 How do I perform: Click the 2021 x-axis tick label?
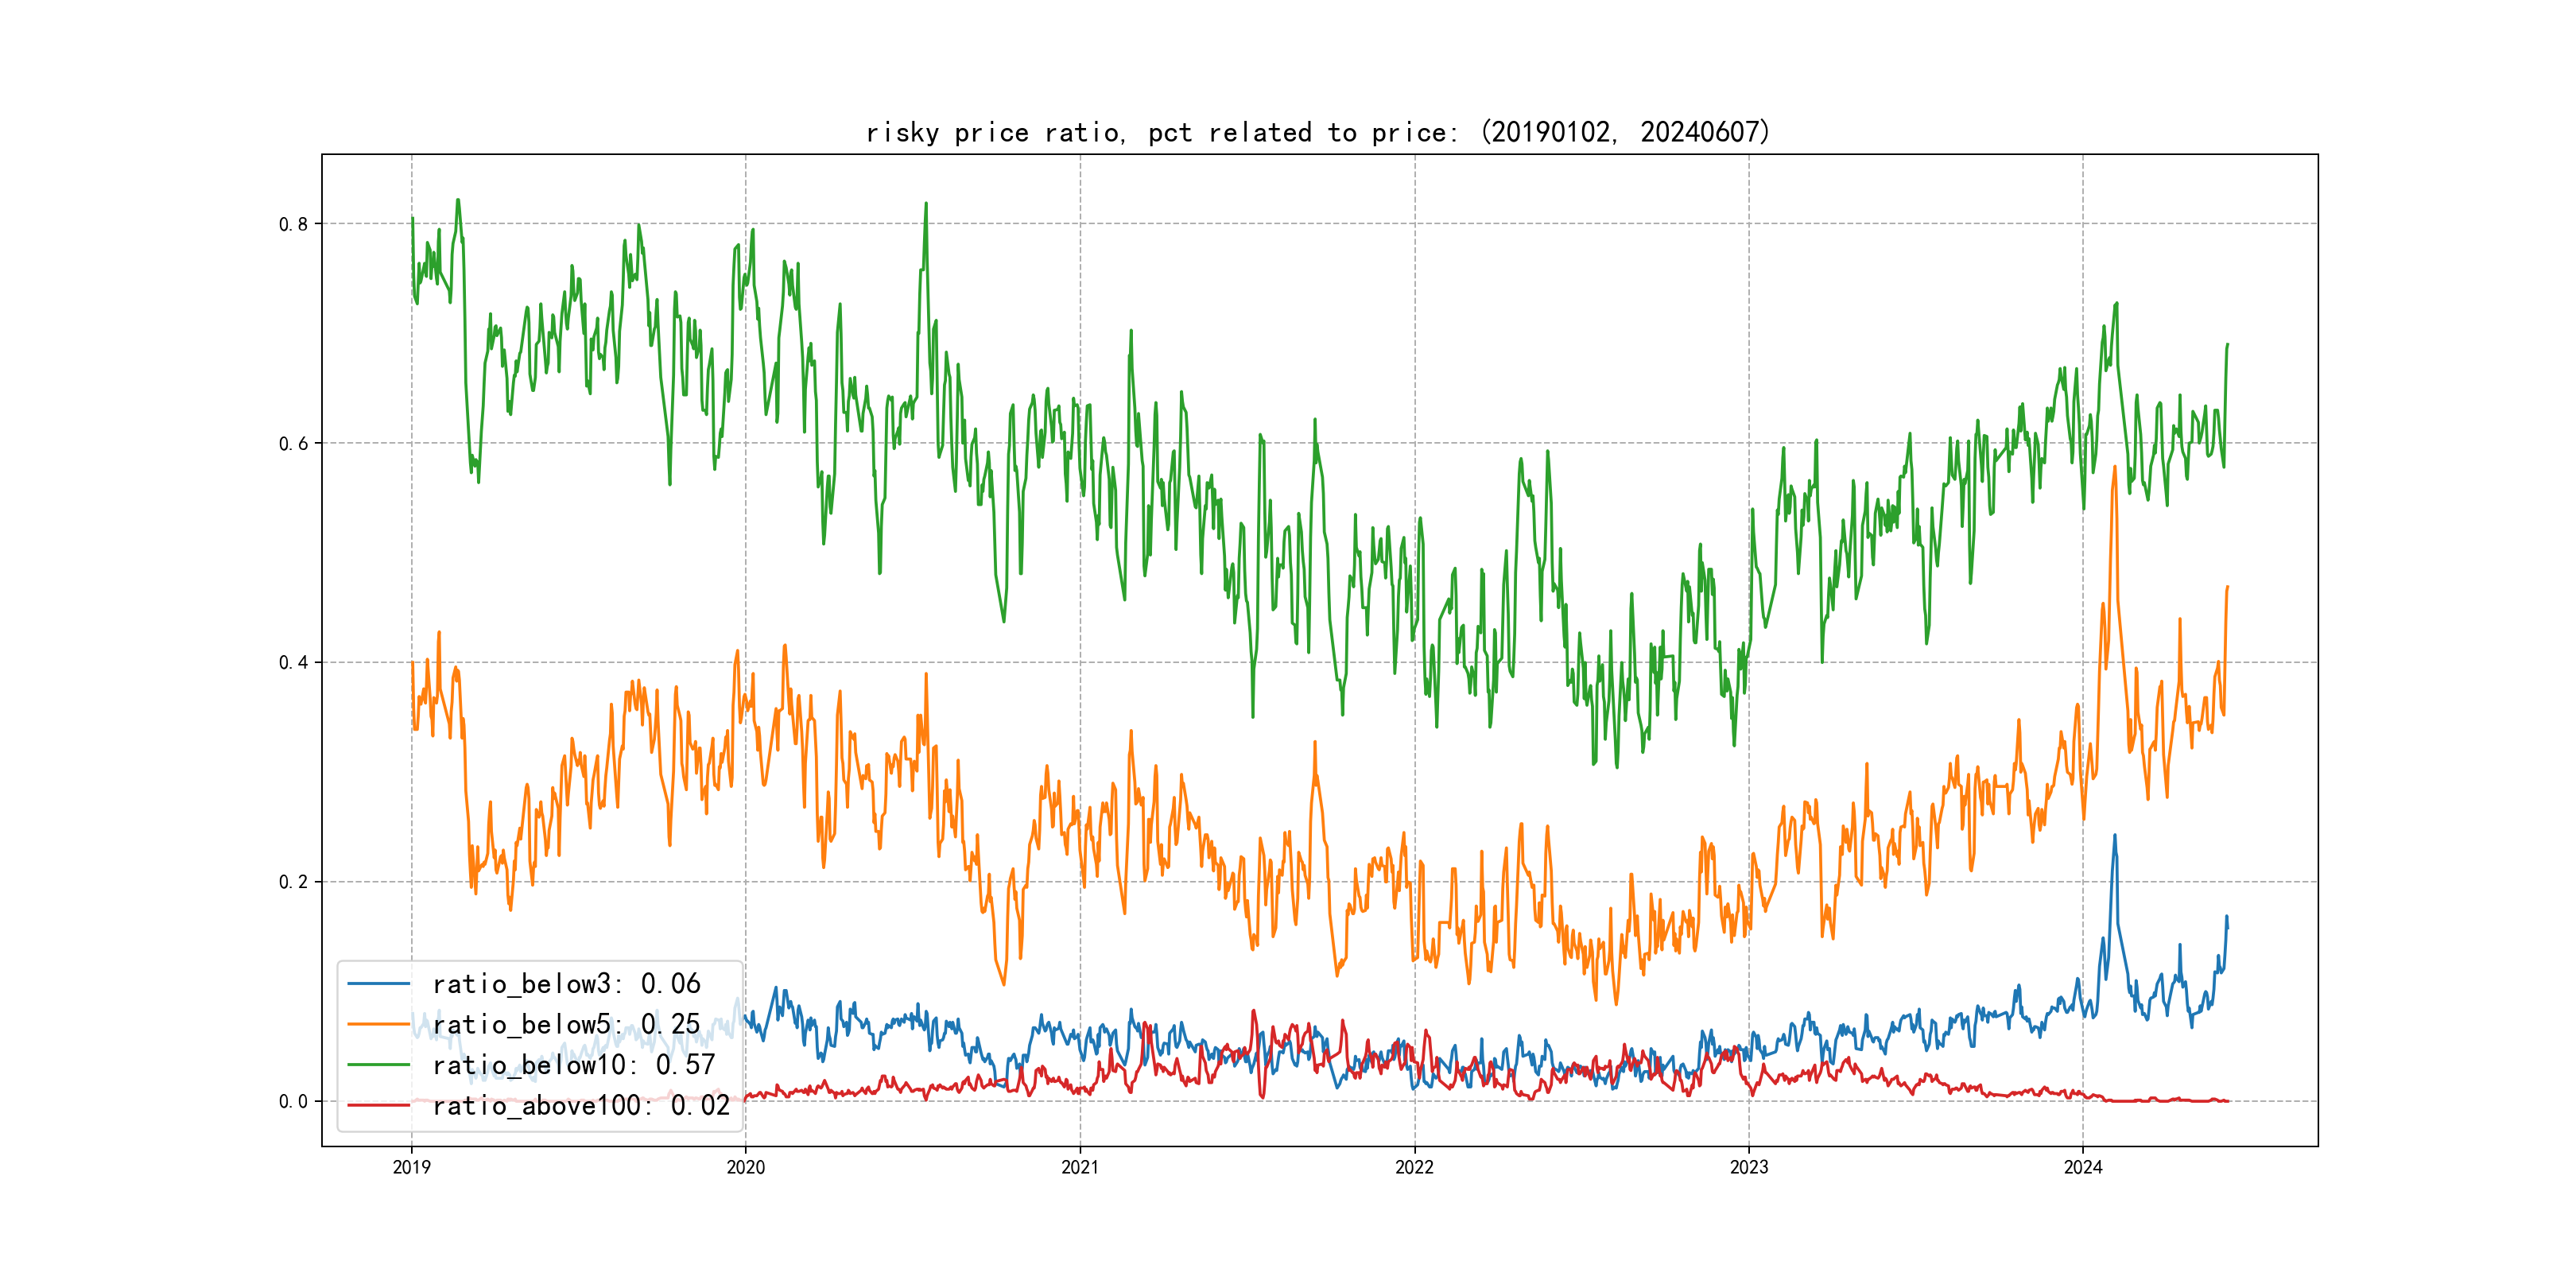click(x=1080, y=1167)
